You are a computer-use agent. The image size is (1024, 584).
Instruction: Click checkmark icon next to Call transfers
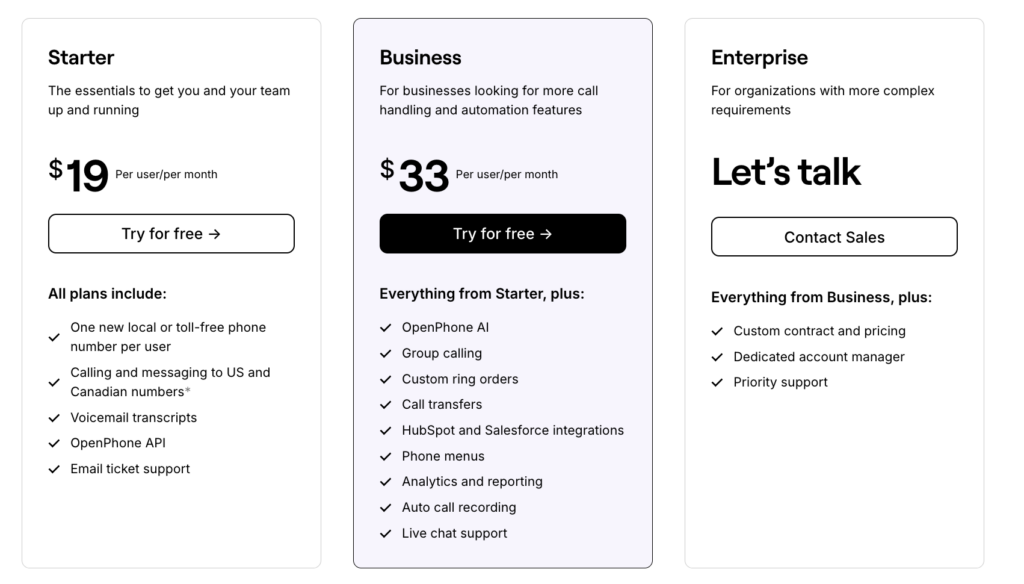click(x=385, y=405)
